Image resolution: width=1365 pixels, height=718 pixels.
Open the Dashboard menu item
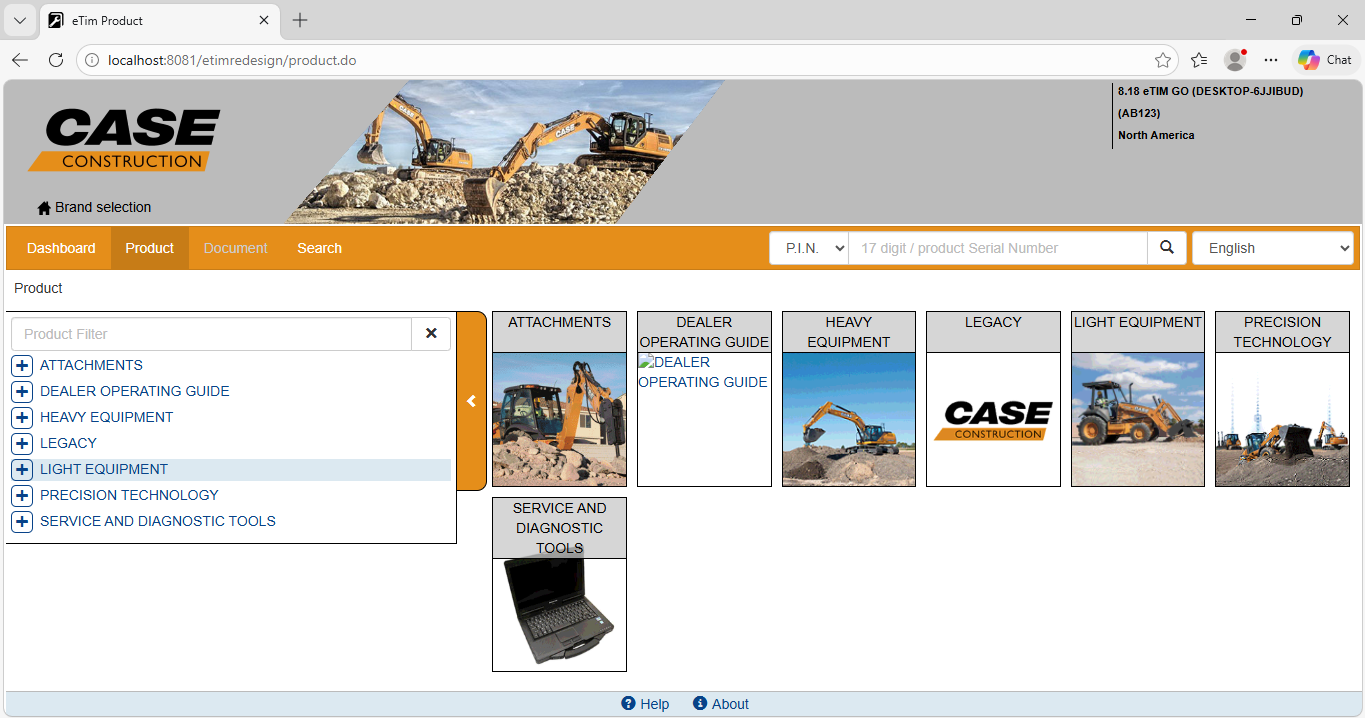click(x=61, y=248)
